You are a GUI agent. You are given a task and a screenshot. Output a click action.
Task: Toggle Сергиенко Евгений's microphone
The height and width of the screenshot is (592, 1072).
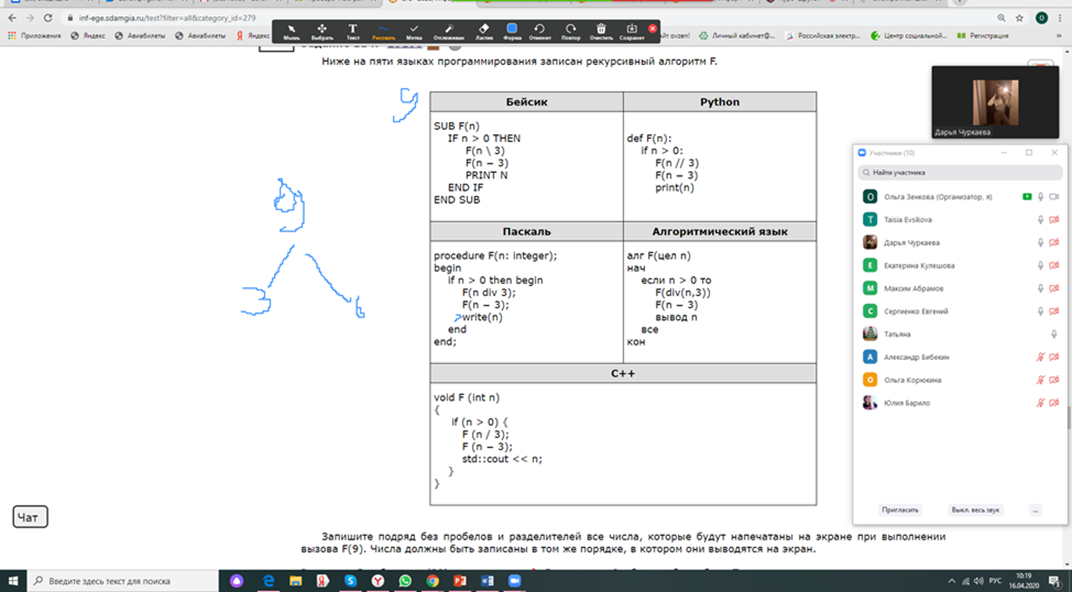[x=1041, y=311]
